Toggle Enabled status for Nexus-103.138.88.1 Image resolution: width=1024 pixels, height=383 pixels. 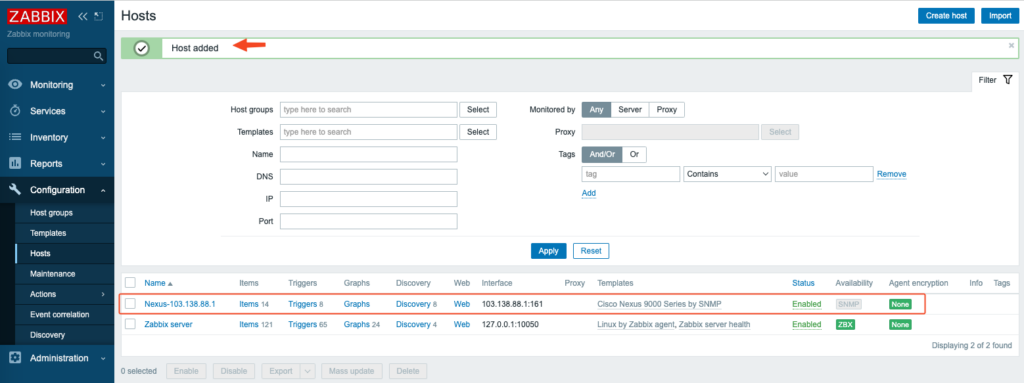[x=807, y=304]
